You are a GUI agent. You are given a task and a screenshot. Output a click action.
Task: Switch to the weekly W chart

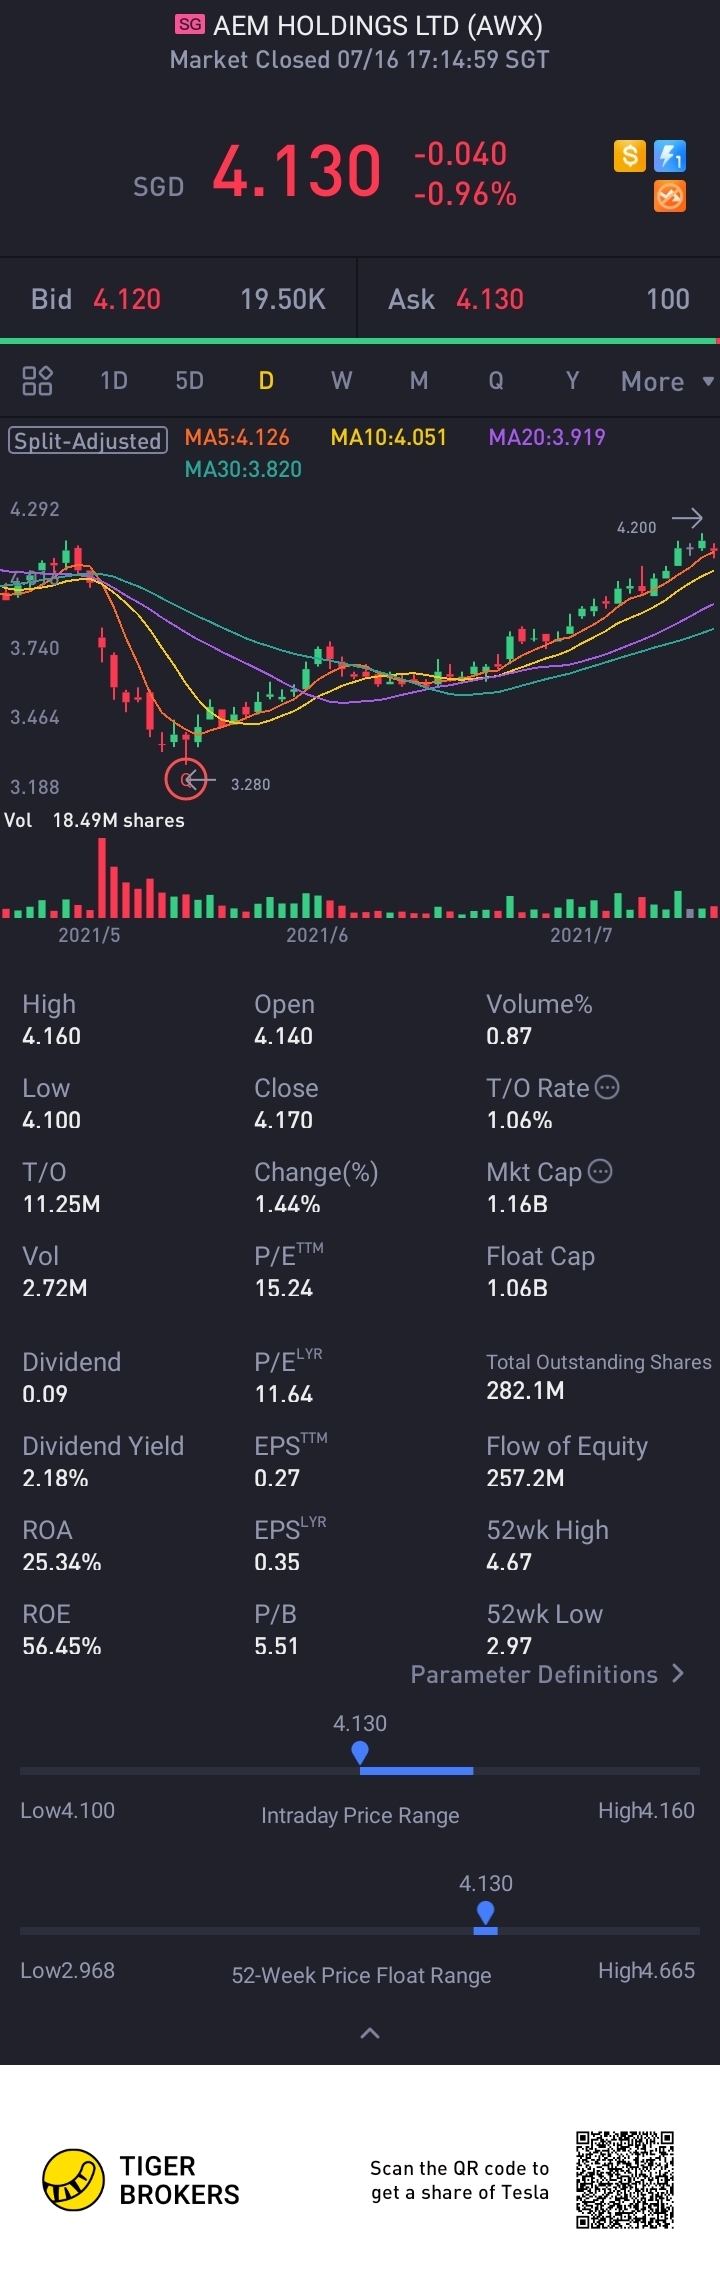coord(341,381)
